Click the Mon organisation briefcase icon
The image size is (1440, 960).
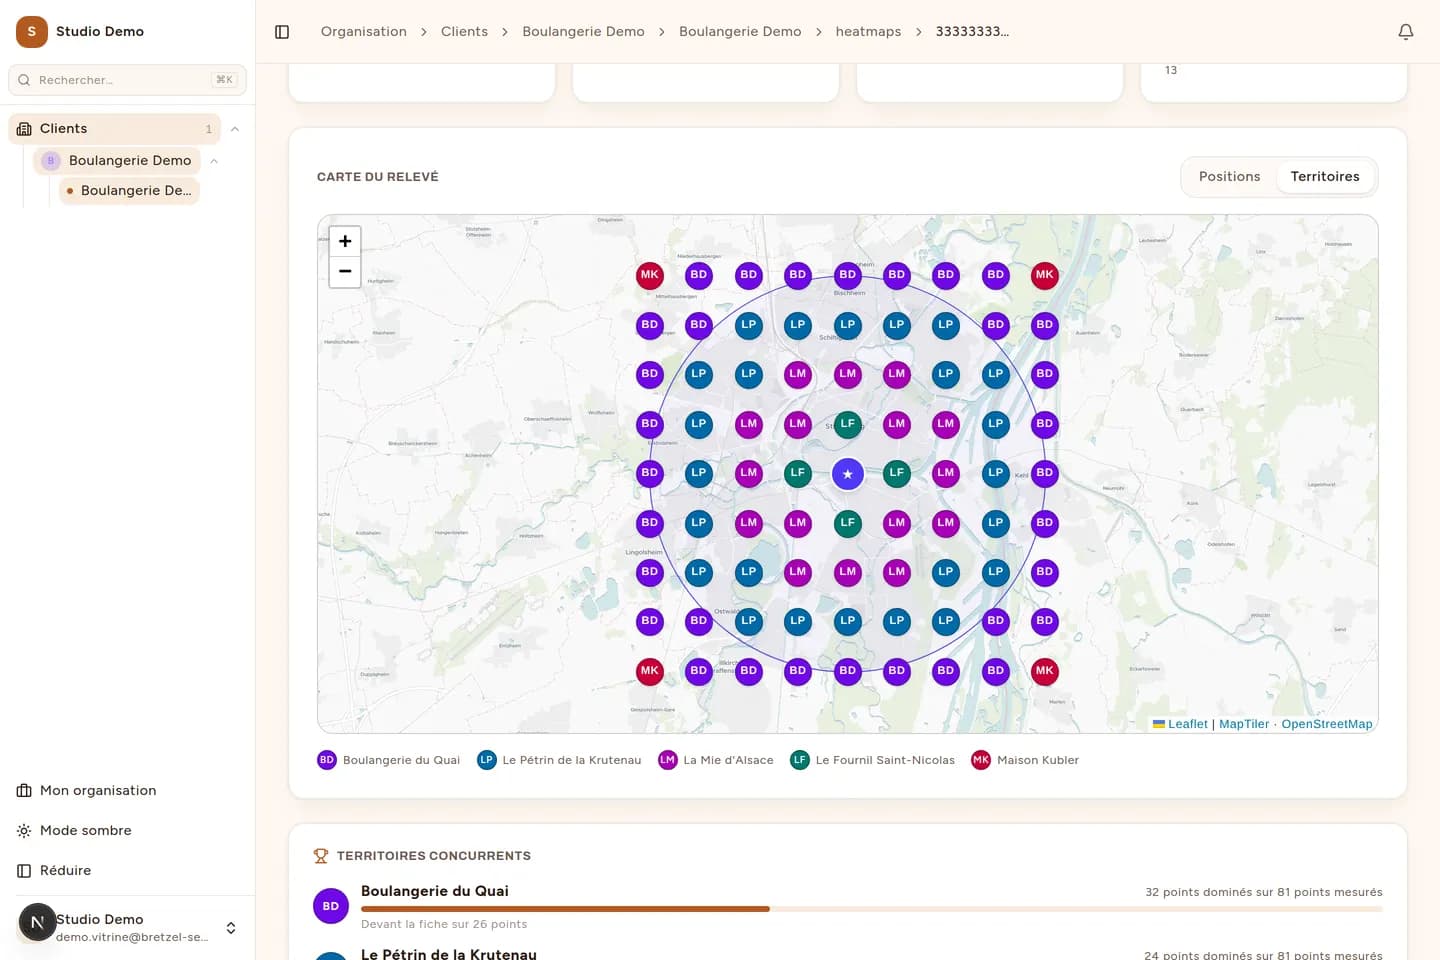(x=24, y=791)
